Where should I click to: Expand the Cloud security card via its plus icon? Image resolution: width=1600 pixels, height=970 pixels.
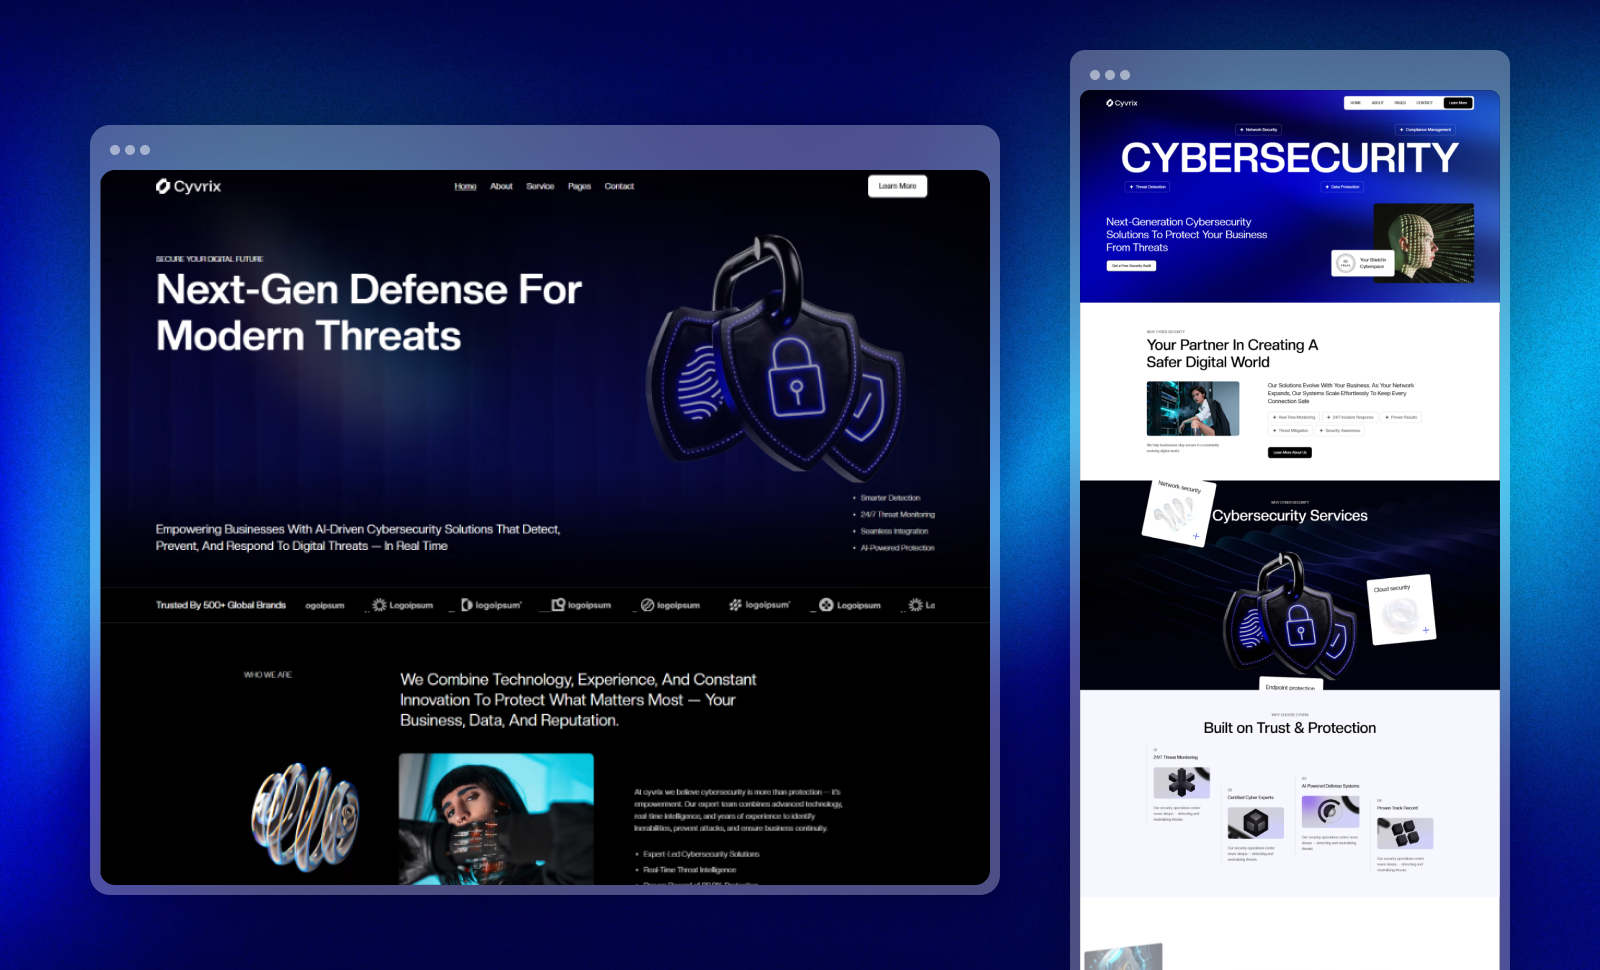pyautogui.click(x=1425, y=630)
